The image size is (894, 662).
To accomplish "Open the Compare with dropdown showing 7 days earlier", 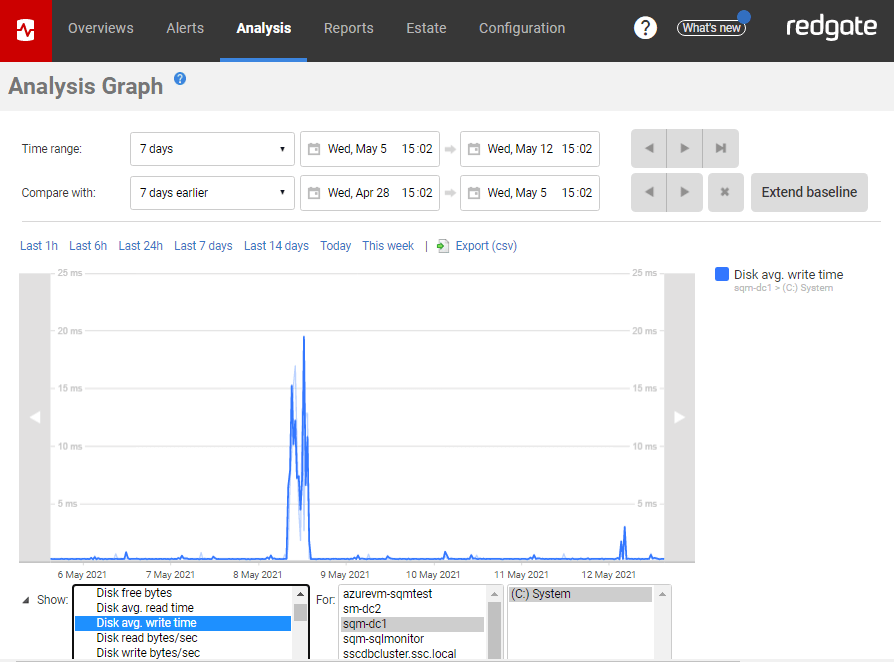I will 212,192.
